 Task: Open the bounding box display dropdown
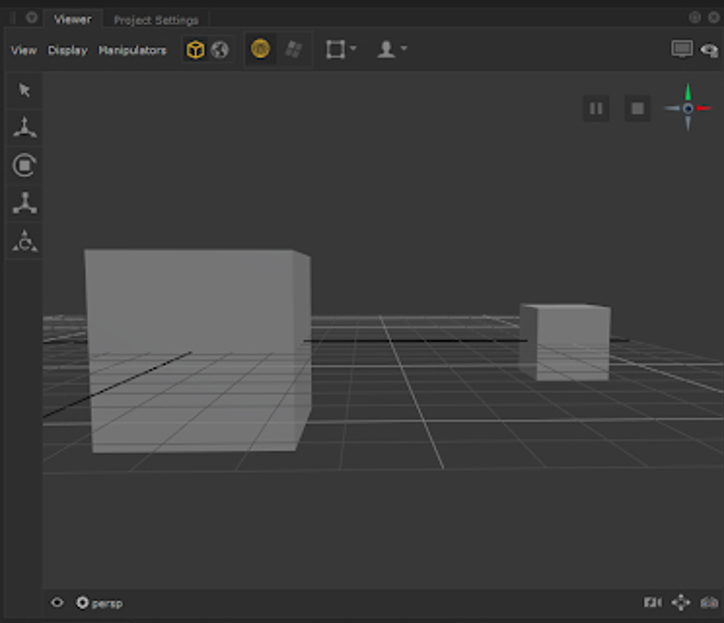click(x=341, y=49)
